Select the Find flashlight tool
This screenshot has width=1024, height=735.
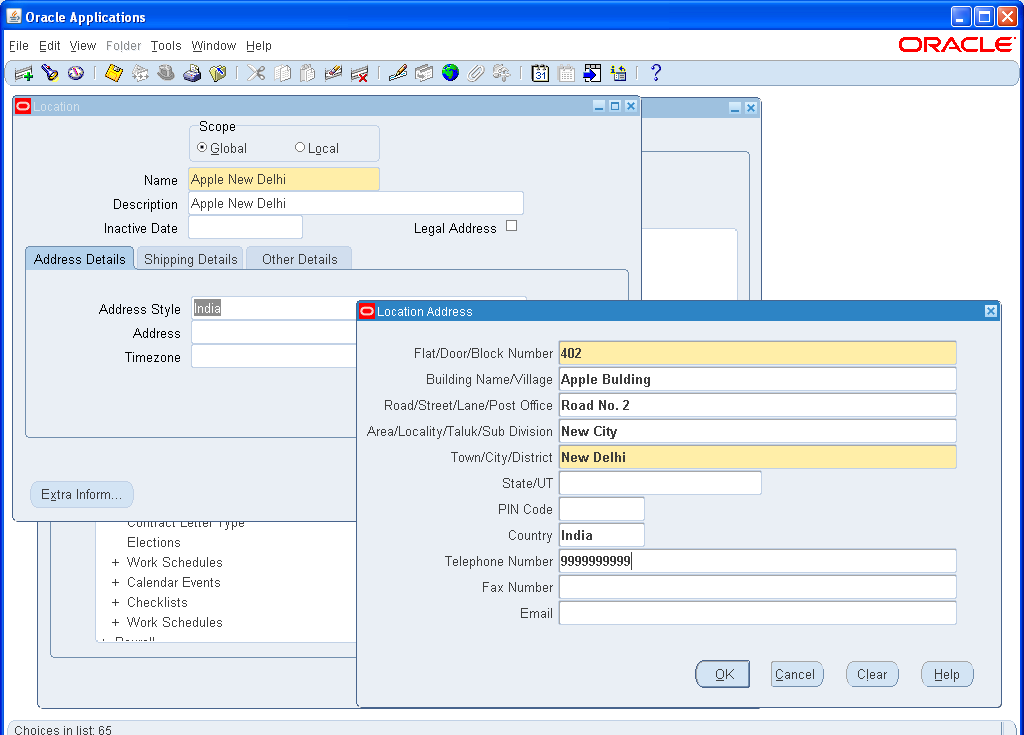click(49, 72)
